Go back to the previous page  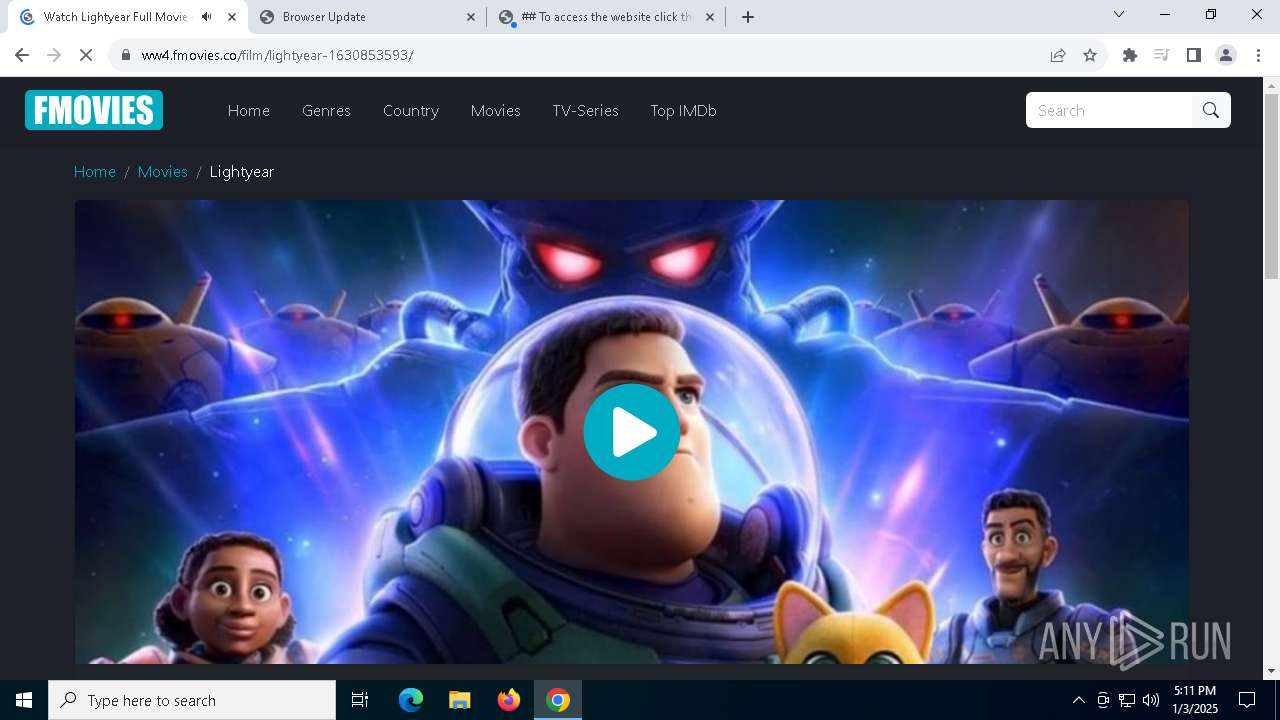22,55
